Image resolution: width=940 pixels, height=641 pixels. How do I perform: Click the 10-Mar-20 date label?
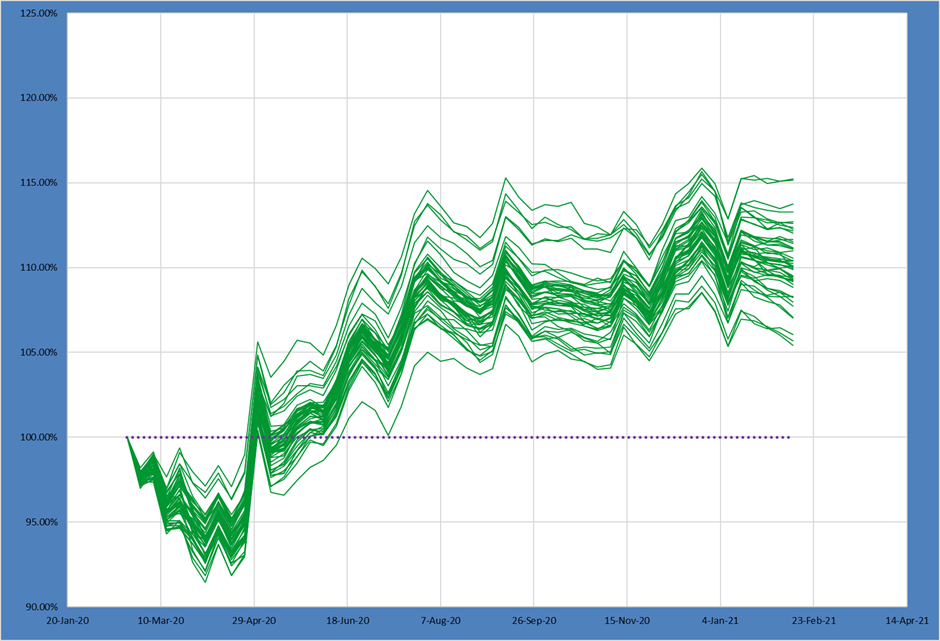coord(161,621)
